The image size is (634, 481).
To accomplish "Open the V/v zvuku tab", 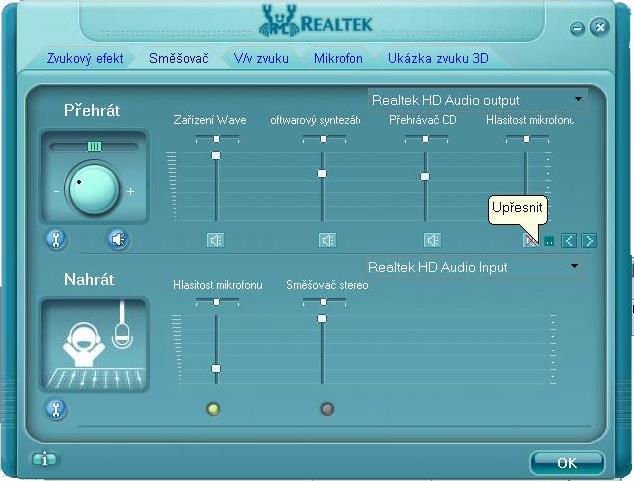I will (261, 59).
